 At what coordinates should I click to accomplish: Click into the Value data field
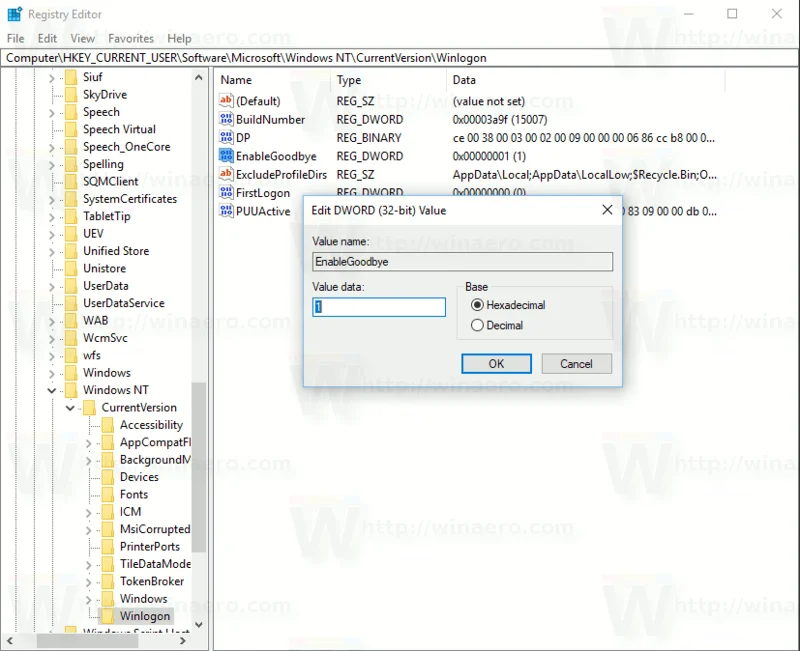click(379, 307)
